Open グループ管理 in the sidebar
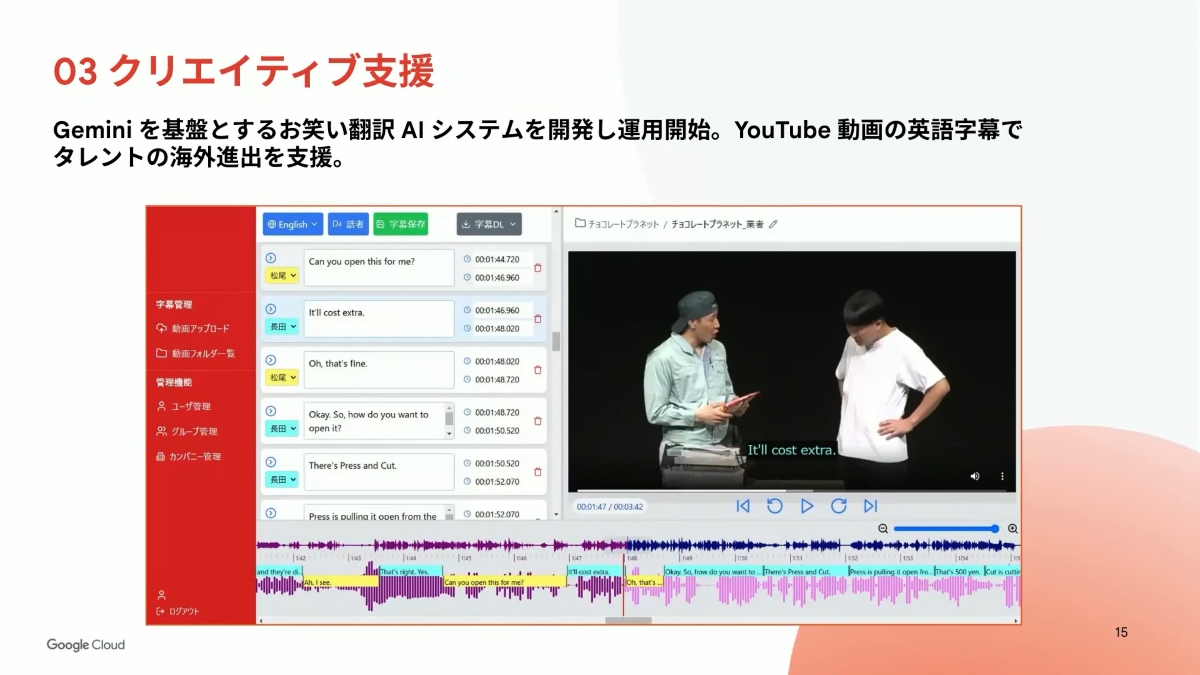This screenshot has width=1200, height=675. (187, 431)
